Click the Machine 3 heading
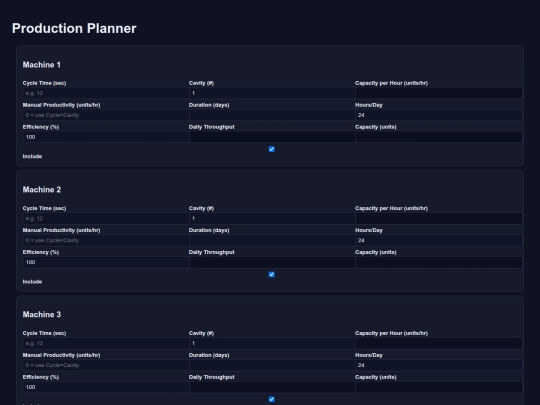This screenshot has width=540, height=405. [x=42, y=314]
